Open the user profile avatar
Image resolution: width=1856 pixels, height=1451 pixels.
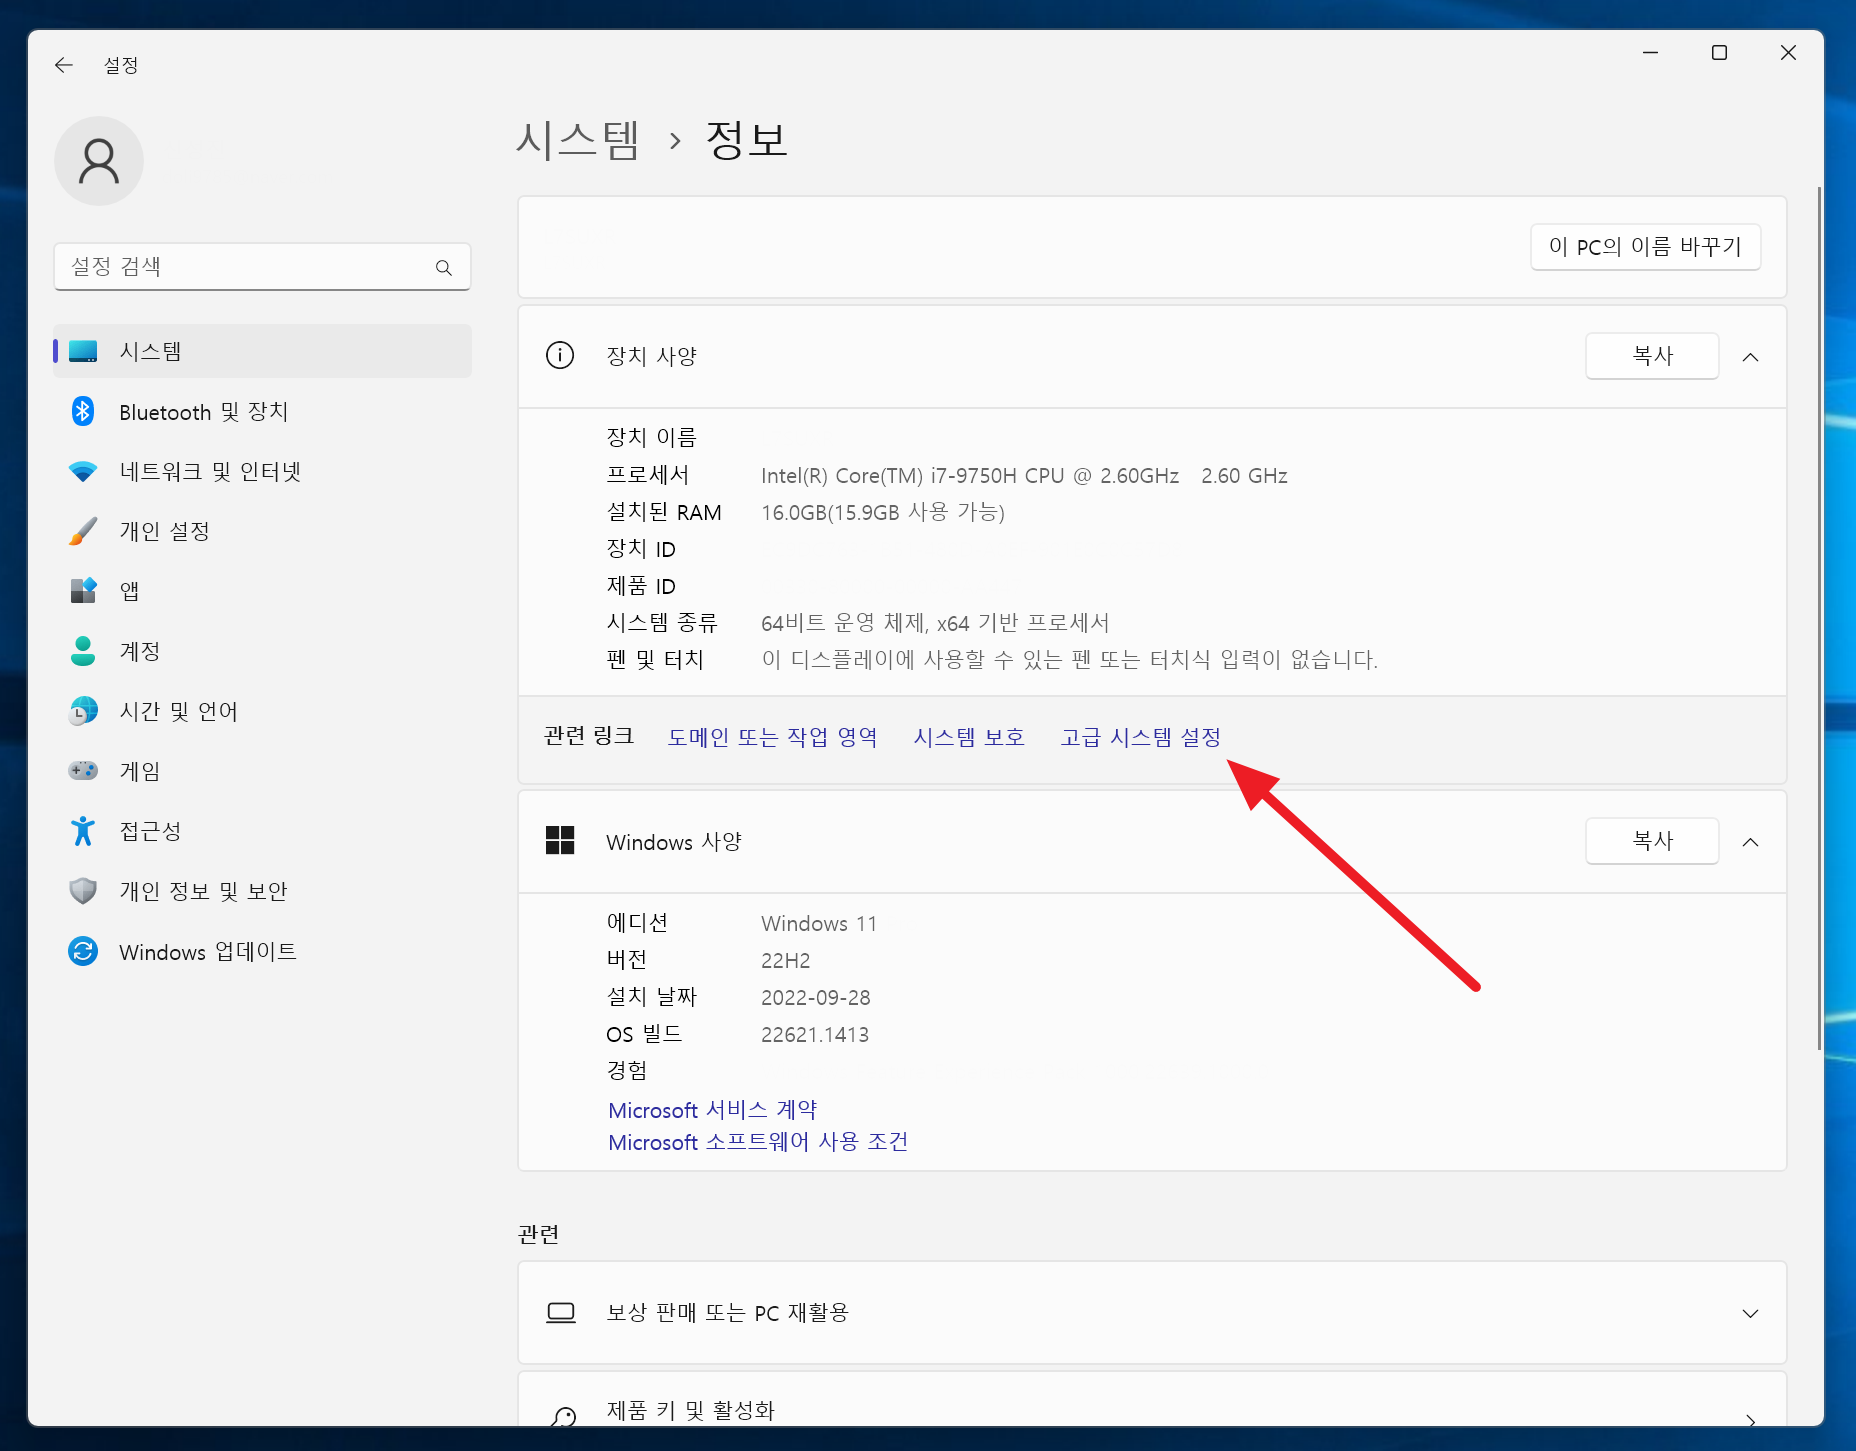(99, 161)
